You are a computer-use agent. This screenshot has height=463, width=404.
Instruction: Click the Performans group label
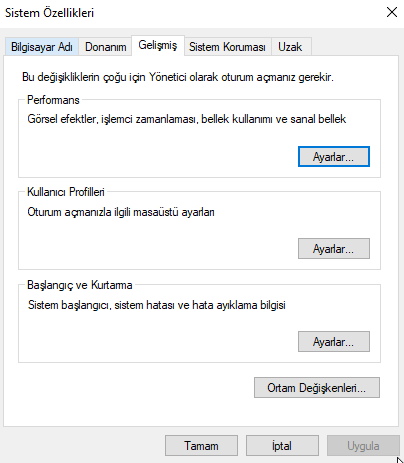(53, 100)
